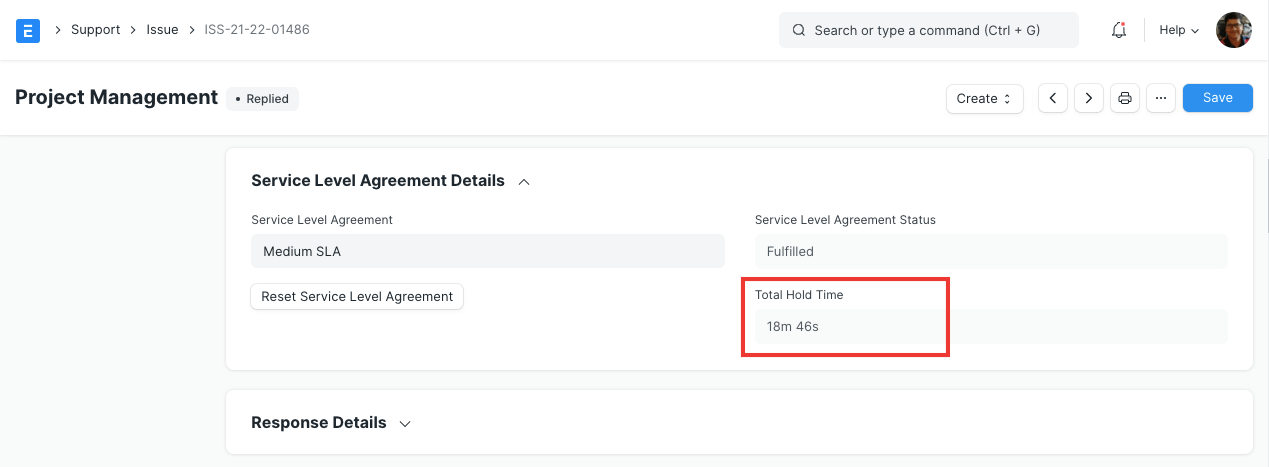Click the ISS-21-22-01486 breadcrumb
Viewport: 1269px width, 467px height.
tap(257, 30)
